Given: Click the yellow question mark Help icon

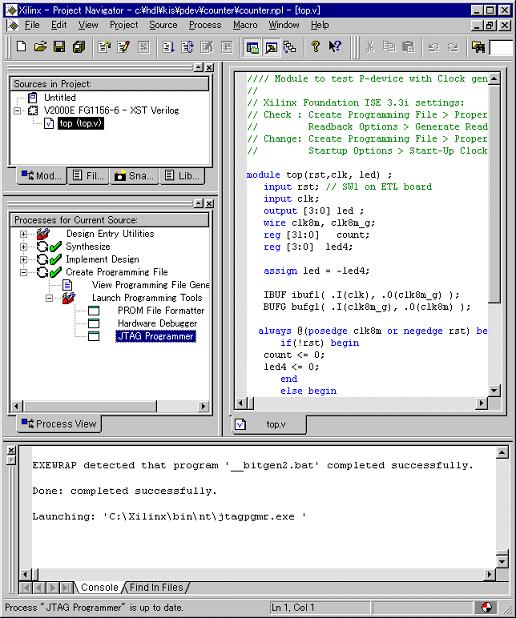Looking at the screenshot, I should pos(315,47).
